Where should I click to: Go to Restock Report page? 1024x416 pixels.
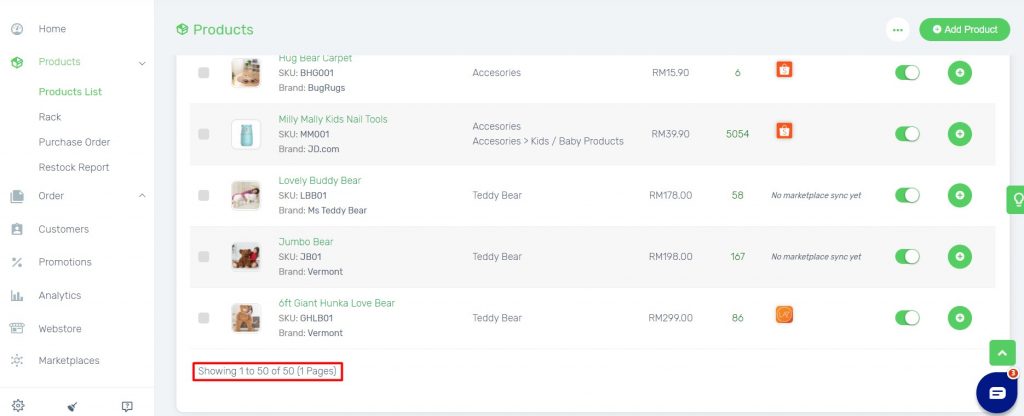74,167
